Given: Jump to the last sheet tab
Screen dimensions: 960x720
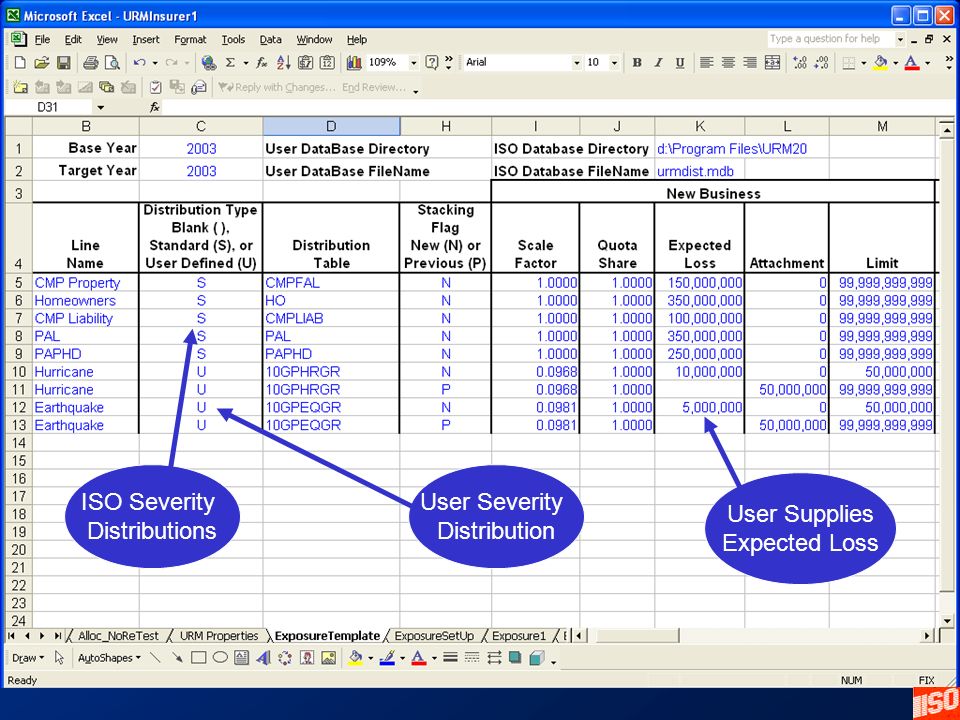Looking at the screenshot, I should (x=58, y=636).
